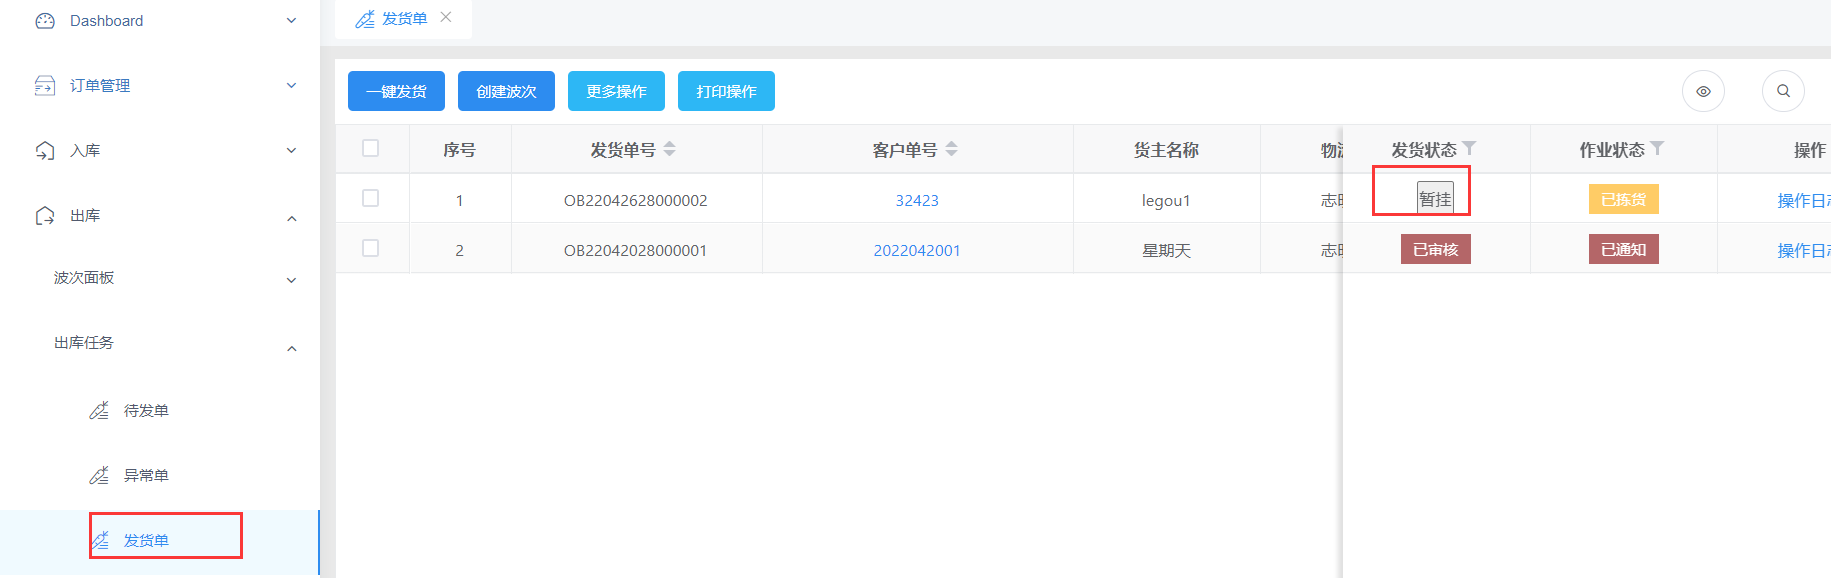Open customer order link 32423
The width and height of the screenshot is (1831, 578).
pos(917,200)
